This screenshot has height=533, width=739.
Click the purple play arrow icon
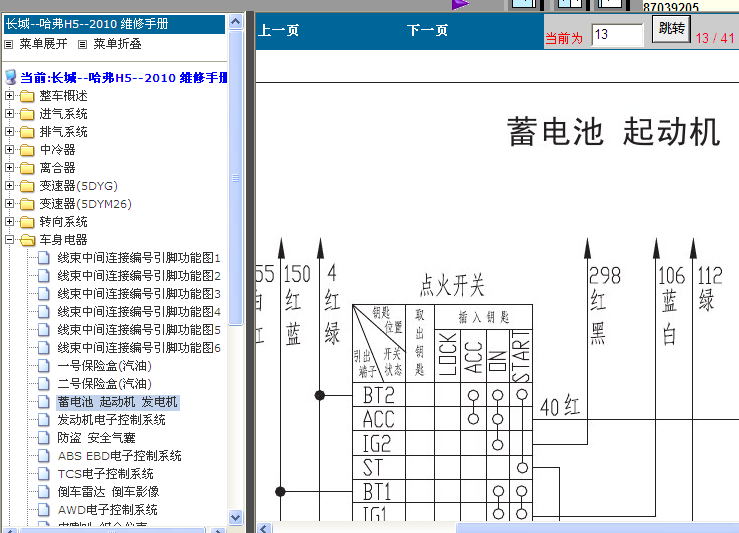(x=460, y=4)
